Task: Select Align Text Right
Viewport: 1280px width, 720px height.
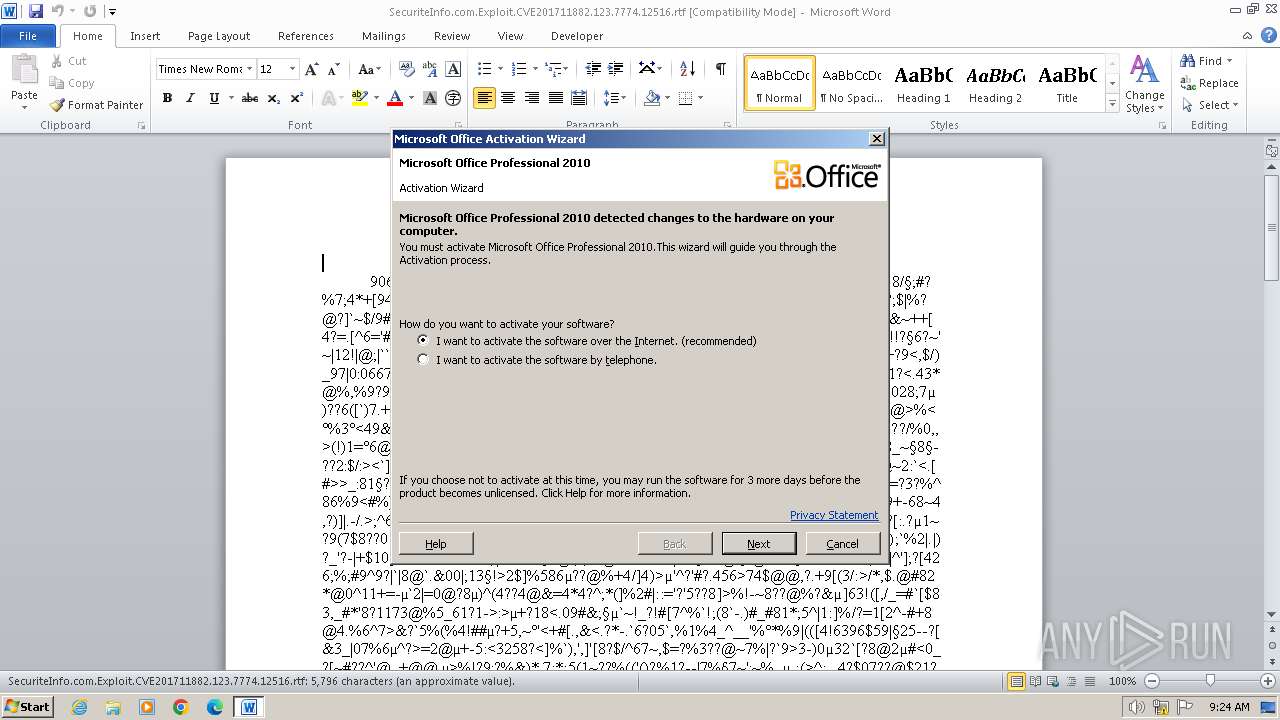Action: coord(531,98)
